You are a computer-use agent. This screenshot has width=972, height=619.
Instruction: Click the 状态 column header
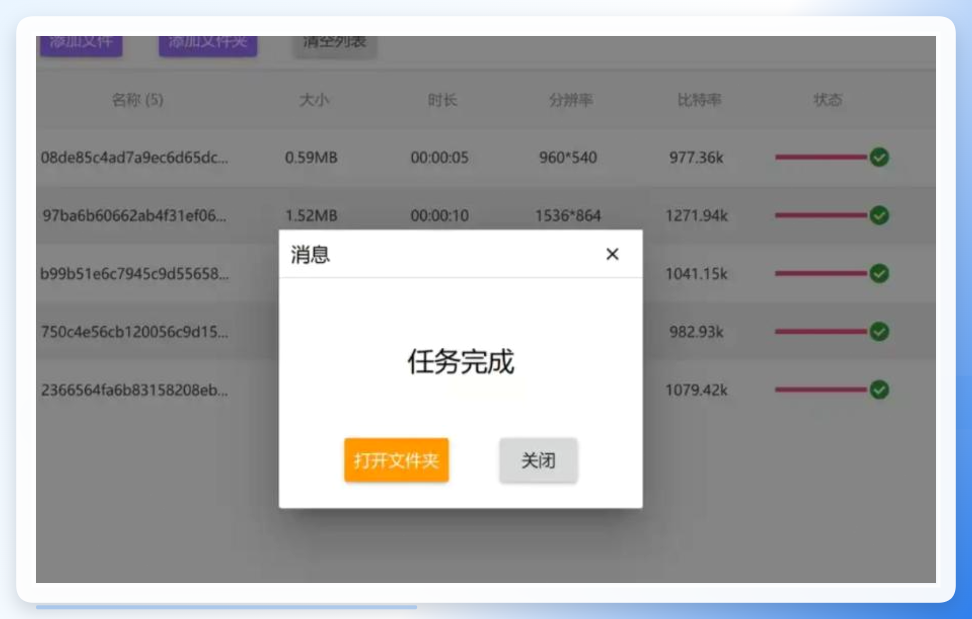828,100
